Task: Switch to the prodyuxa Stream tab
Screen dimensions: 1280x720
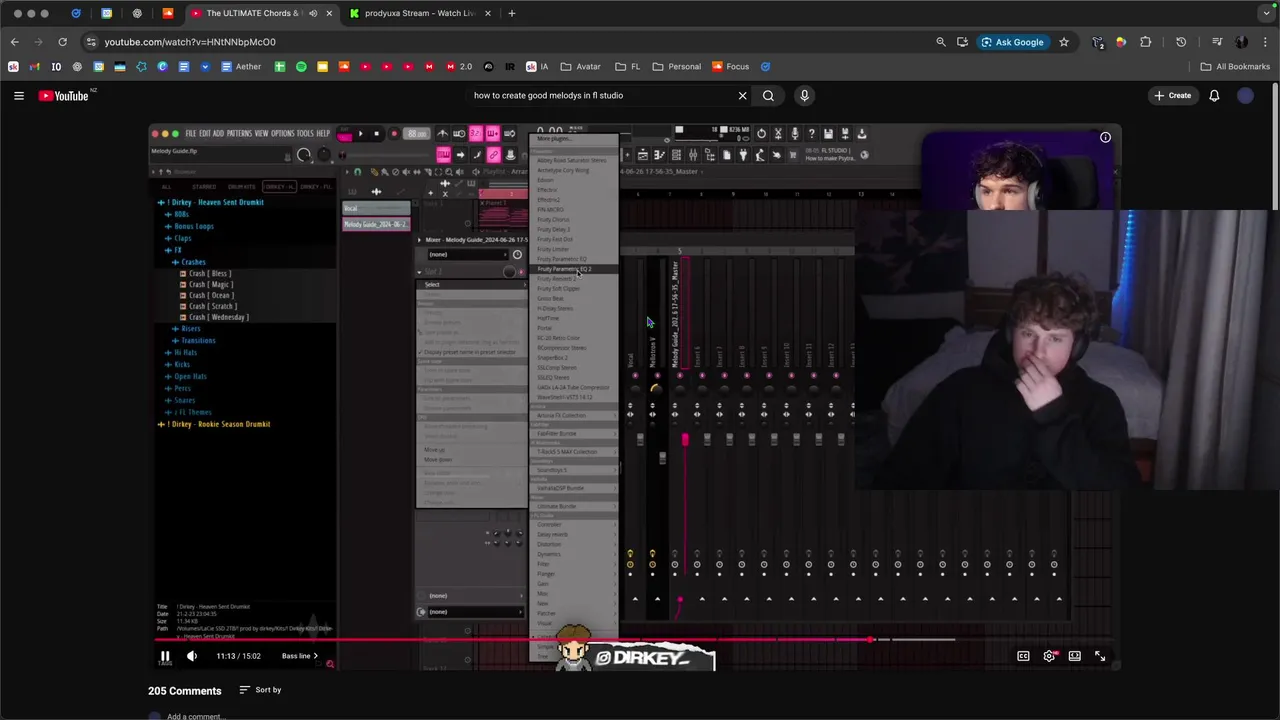Action: tap(418, 13)
